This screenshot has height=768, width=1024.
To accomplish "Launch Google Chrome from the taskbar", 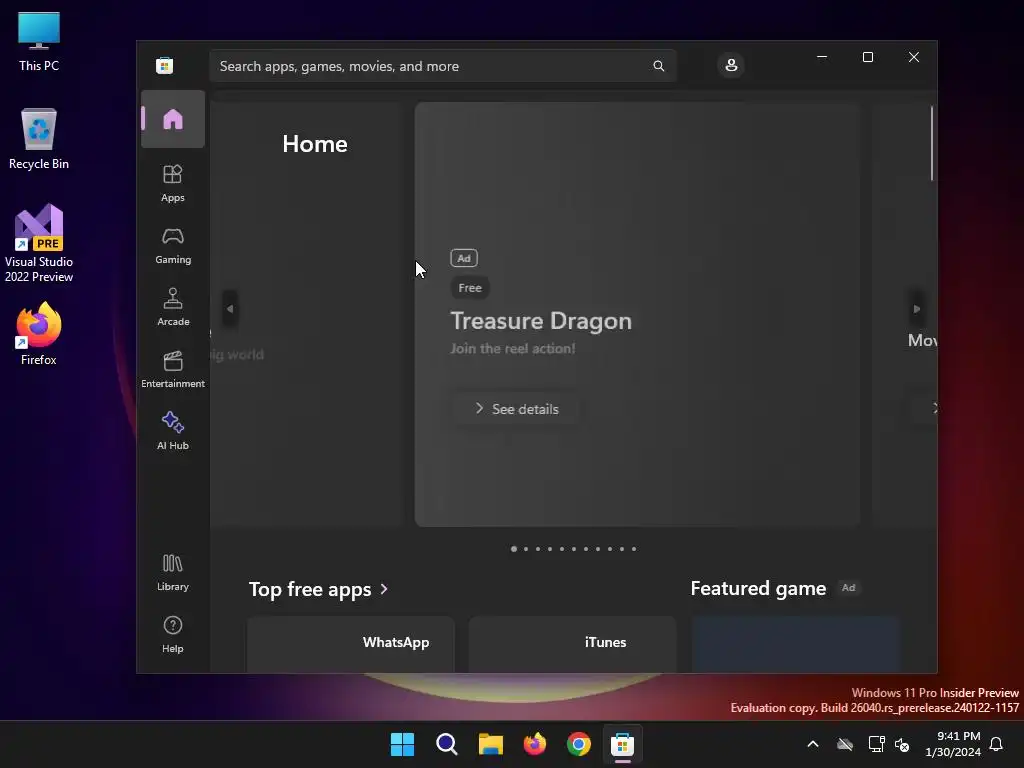I will [x=579, y=744].
